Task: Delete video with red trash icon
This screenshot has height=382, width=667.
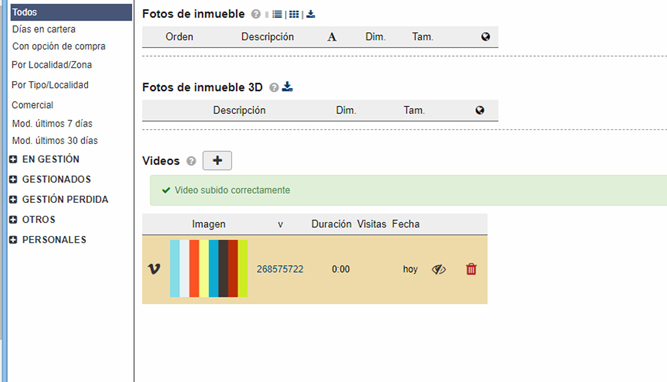Action: tap(471, 269)
